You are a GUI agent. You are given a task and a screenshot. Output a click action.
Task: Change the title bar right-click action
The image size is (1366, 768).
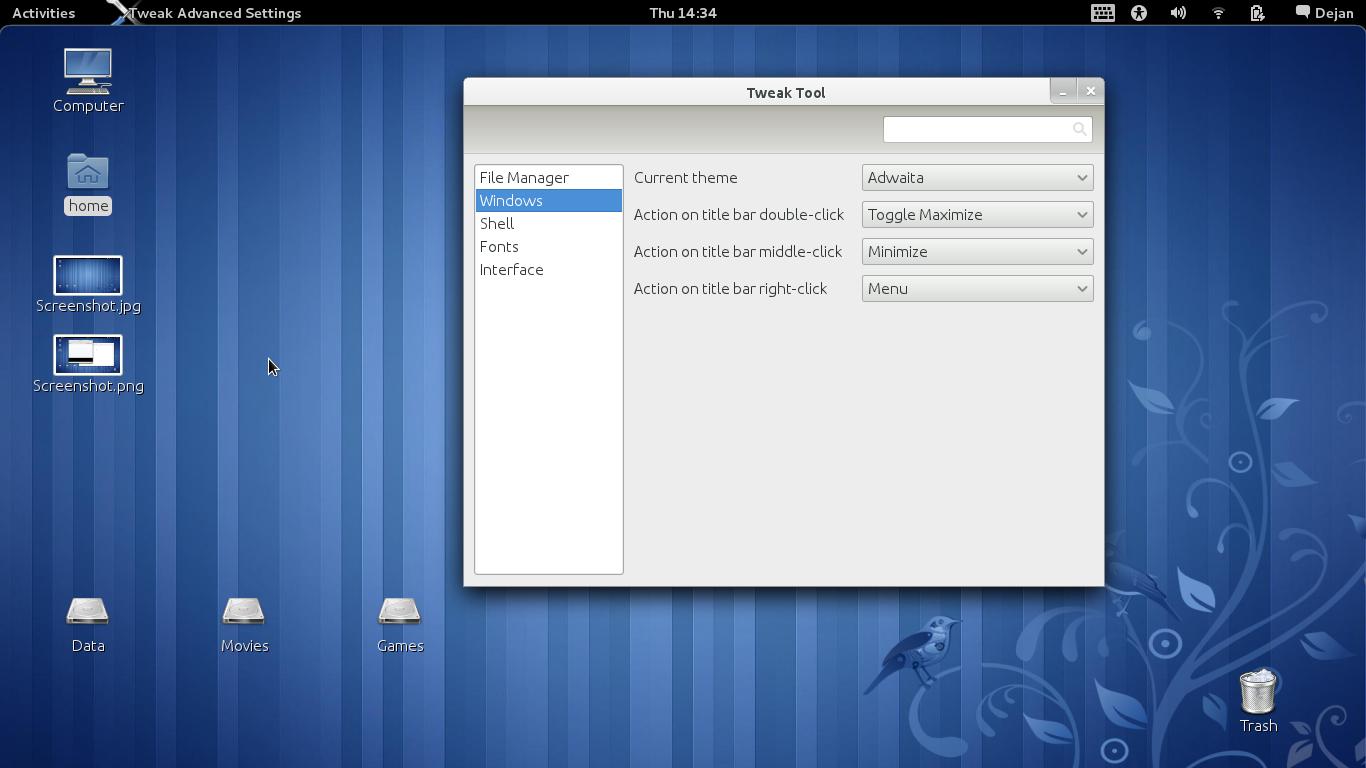click(x=977, y=289)
